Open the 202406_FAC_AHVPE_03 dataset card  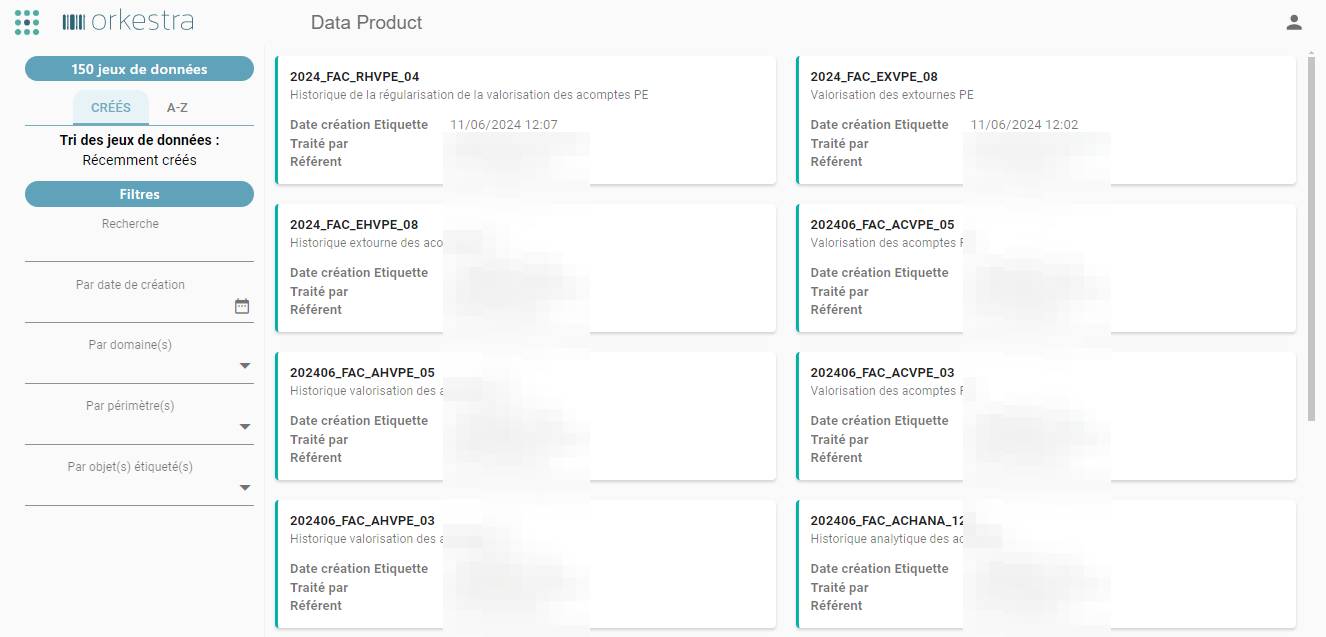[x=526, y=564]
